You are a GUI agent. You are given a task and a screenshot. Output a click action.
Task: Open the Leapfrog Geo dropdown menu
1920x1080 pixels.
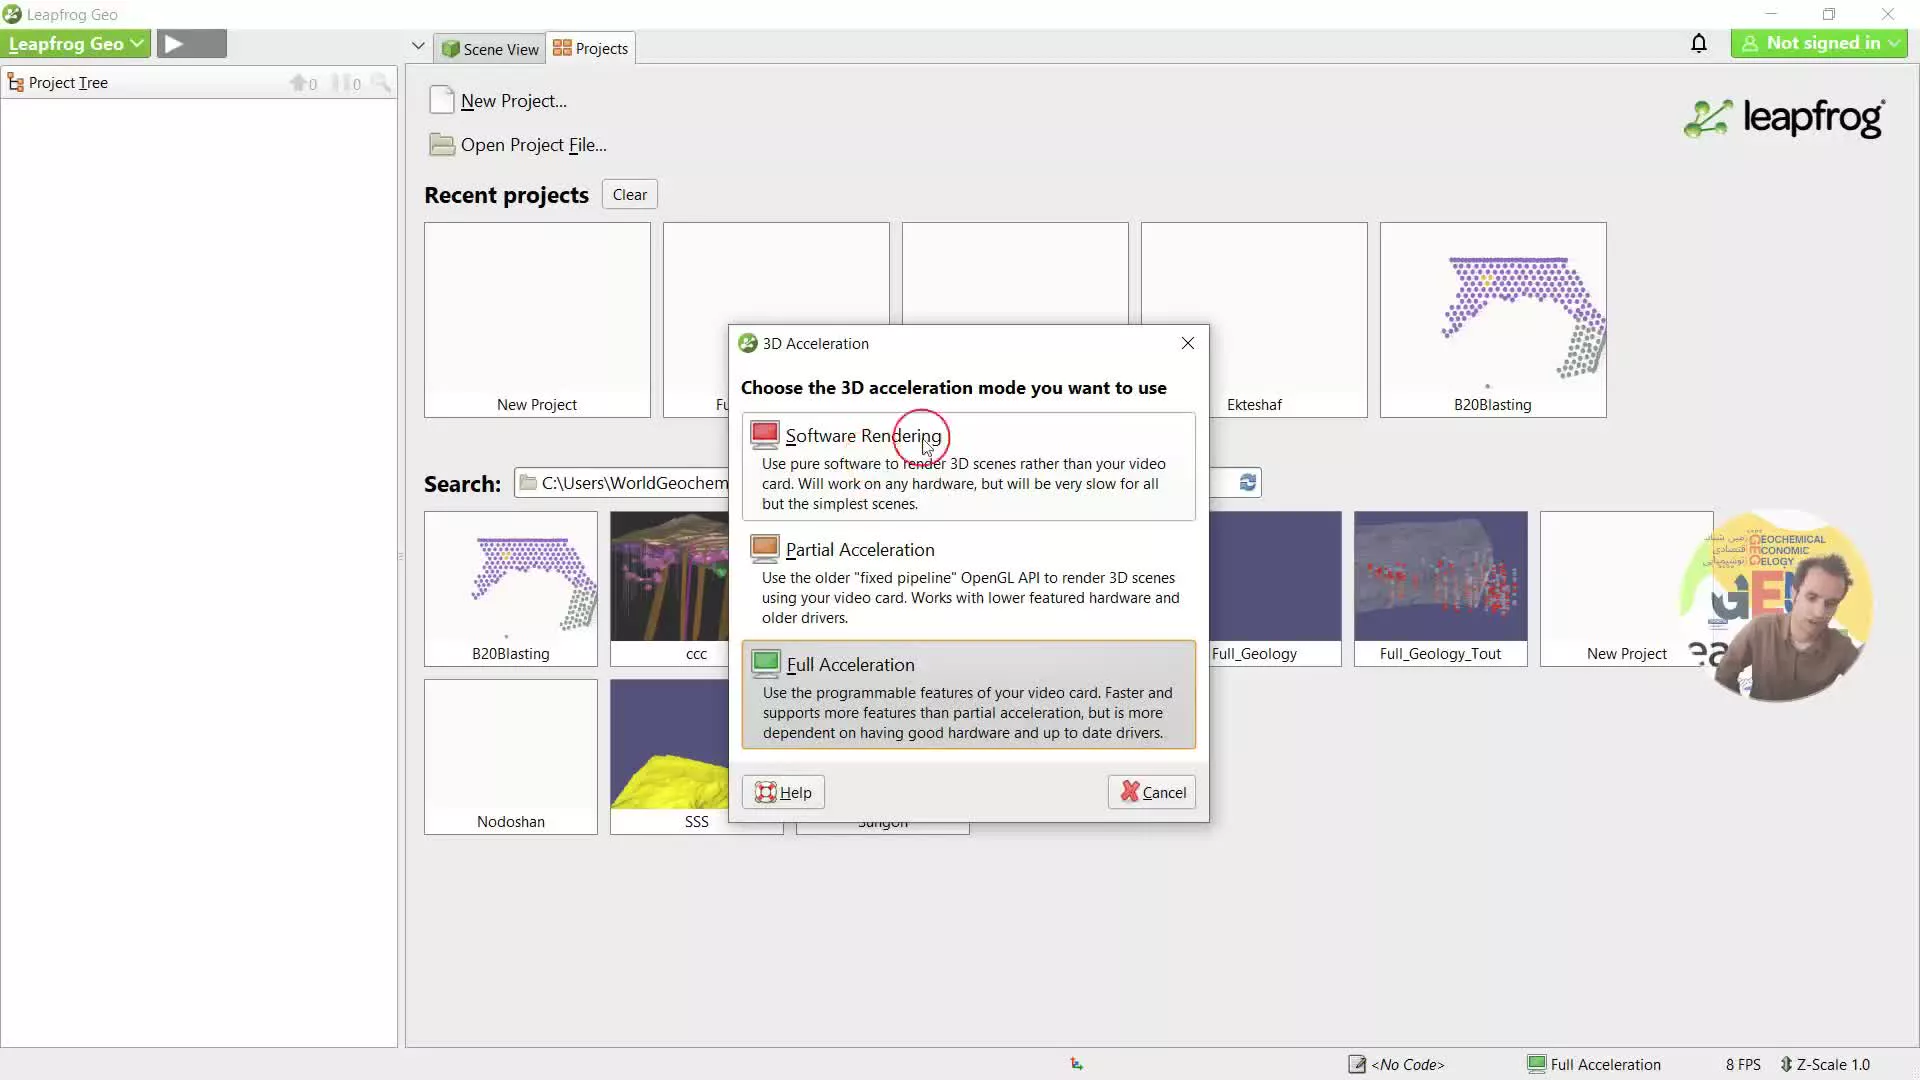74,44
